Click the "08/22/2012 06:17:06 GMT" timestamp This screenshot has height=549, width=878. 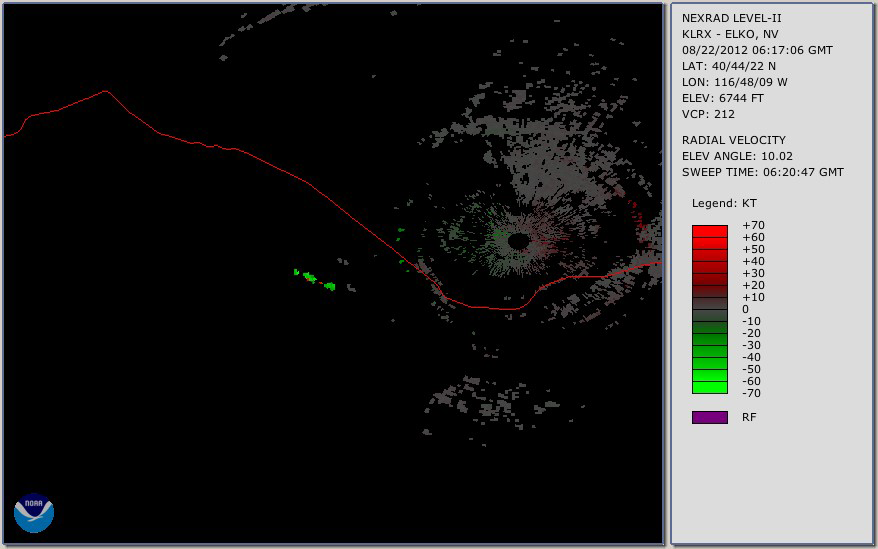[757, 50]
